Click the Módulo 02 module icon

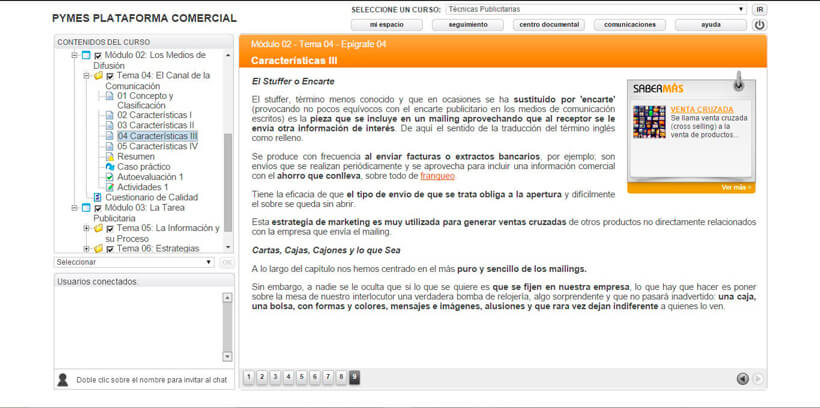point(87,55)
